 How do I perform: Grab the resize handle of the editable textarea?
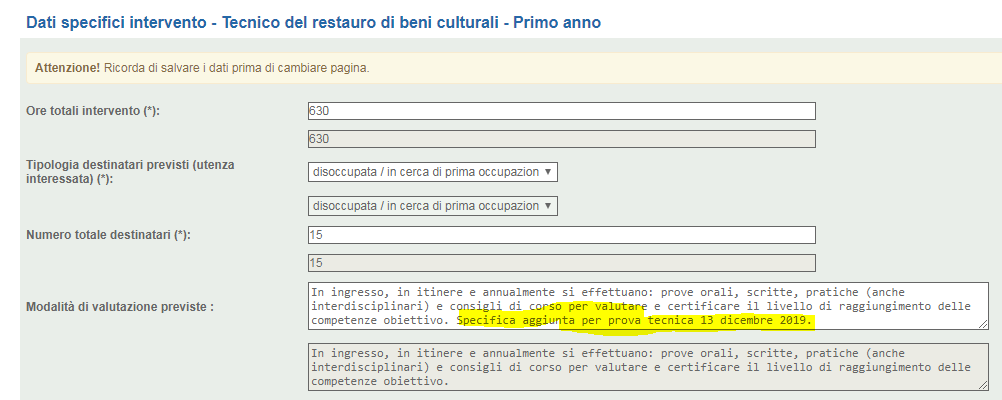pos(983,324)
